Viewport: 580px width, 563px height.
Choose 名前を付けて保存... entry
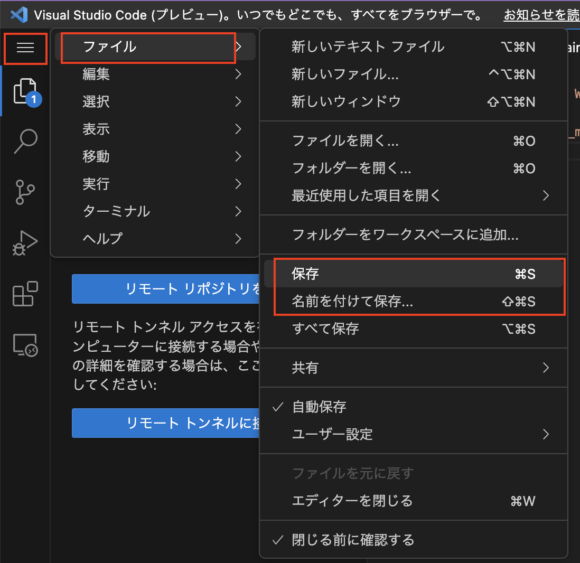414,301
